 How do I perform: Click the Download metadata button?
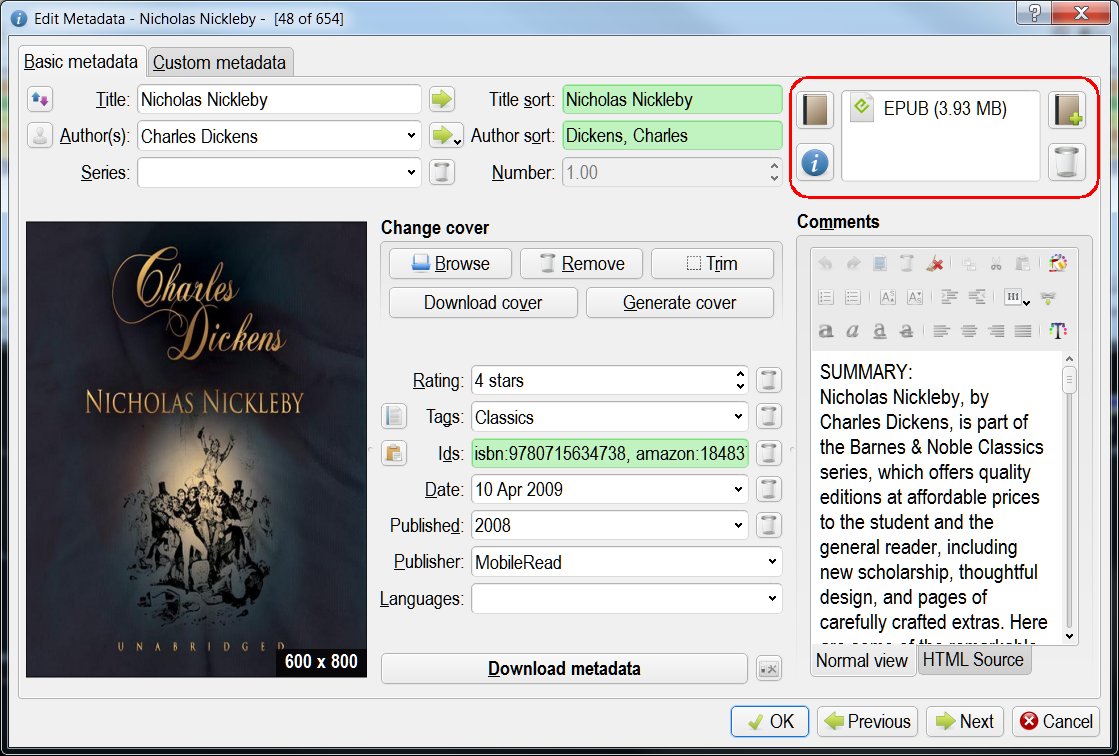[564, 669]
